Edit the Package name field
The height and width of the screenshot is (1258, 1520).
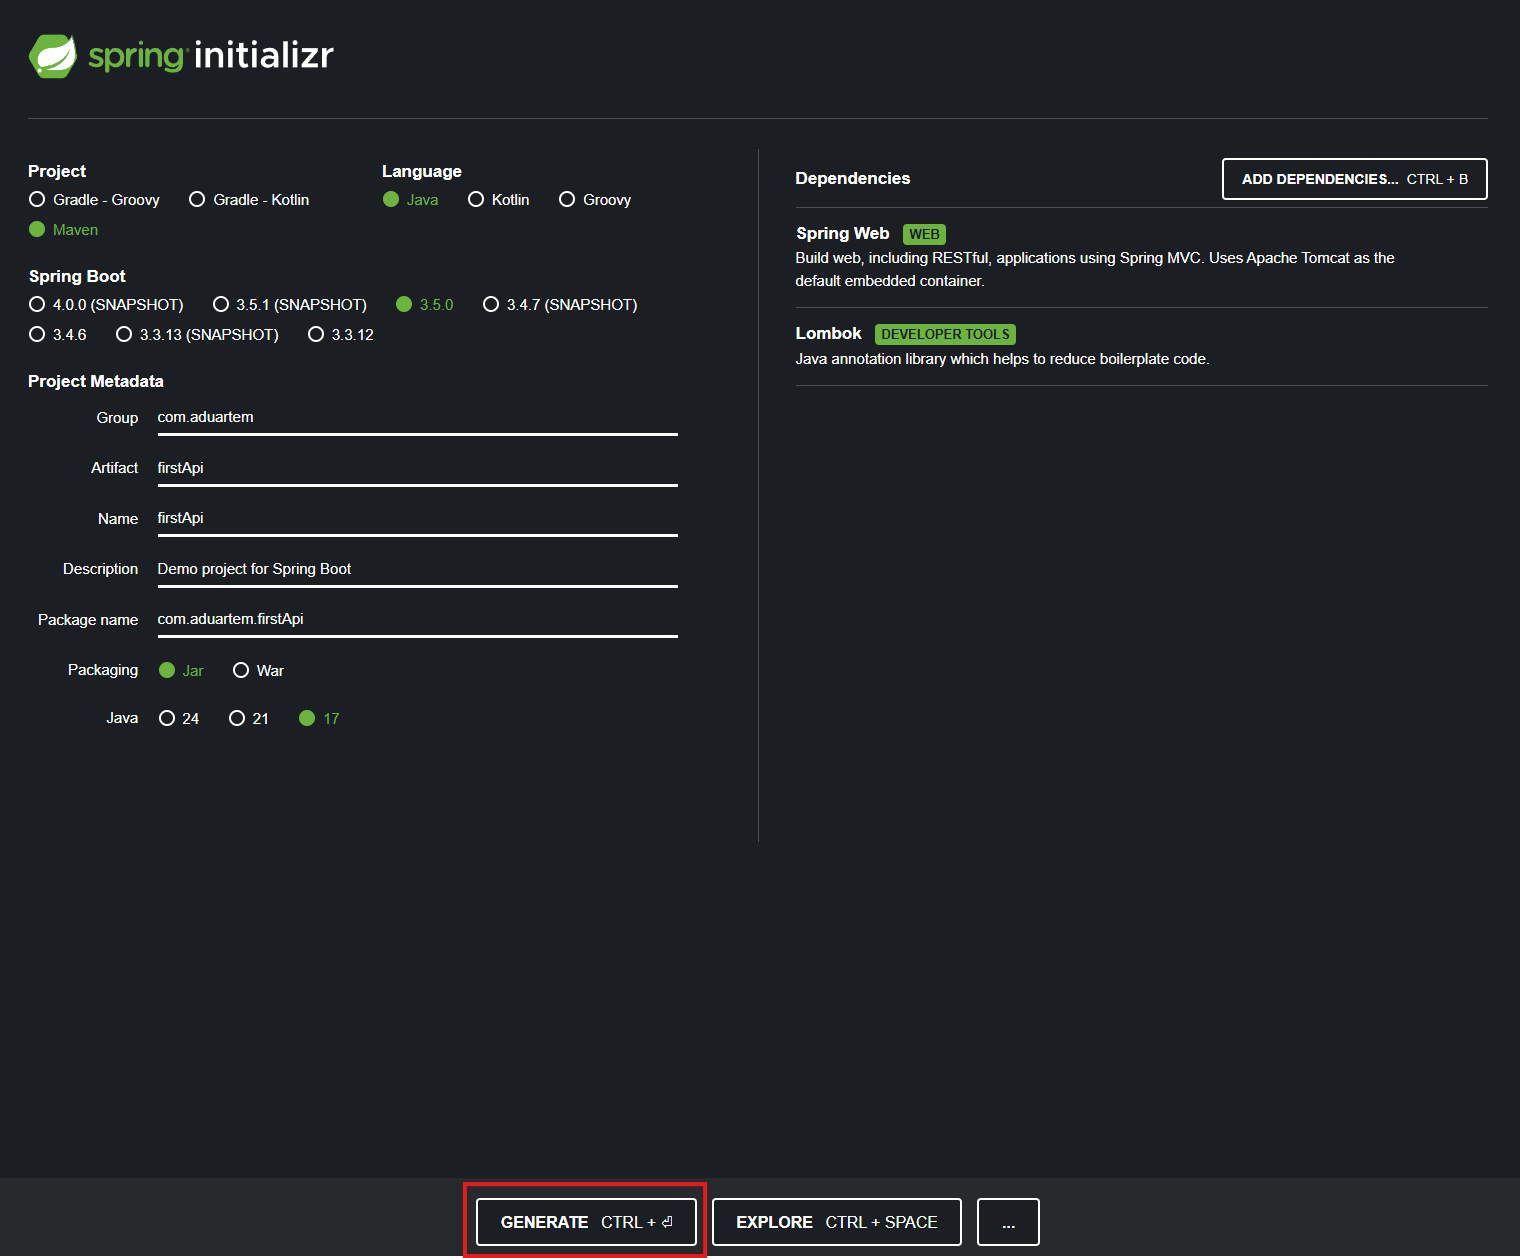[417, 619]
